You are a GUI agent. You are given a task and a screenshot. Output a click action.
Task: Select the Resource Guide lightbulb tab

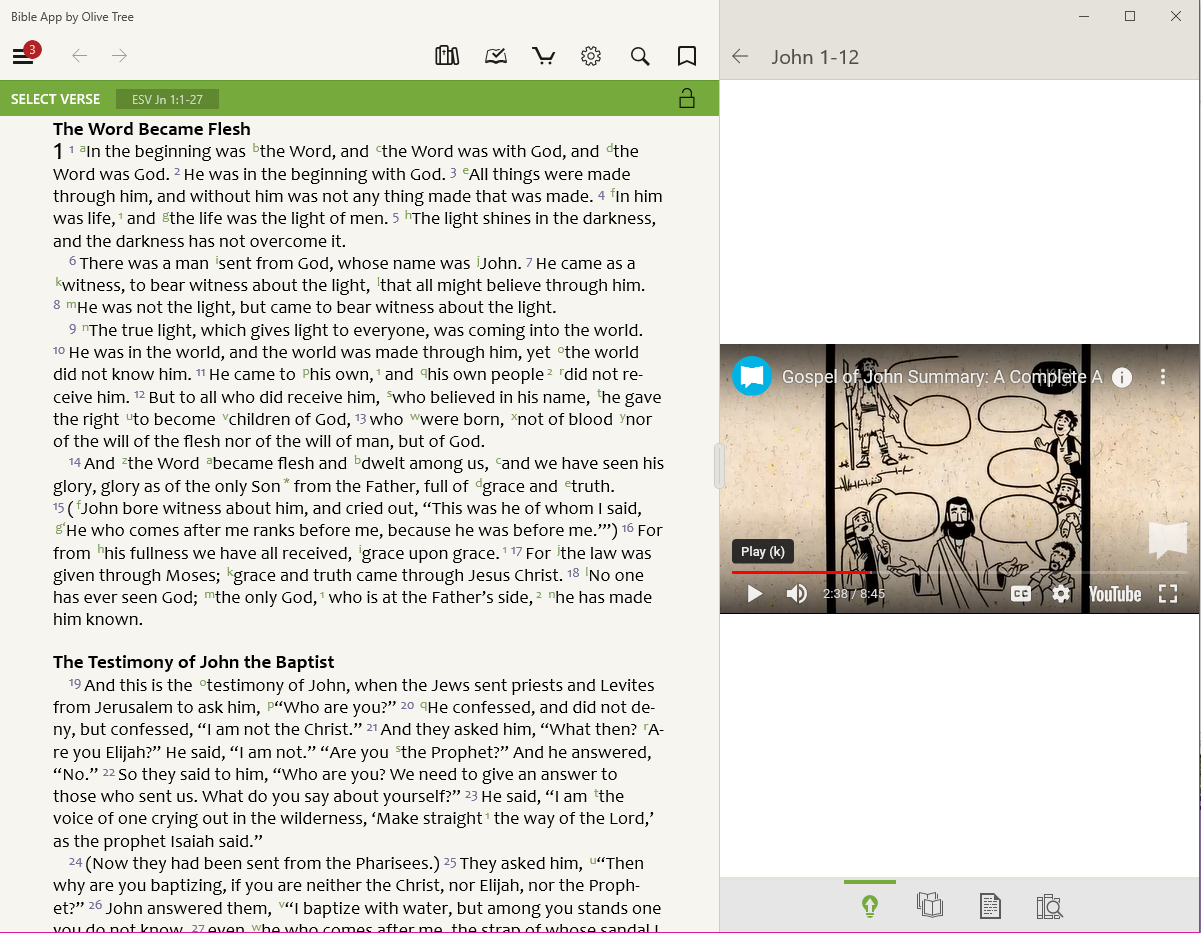(870, 906)
